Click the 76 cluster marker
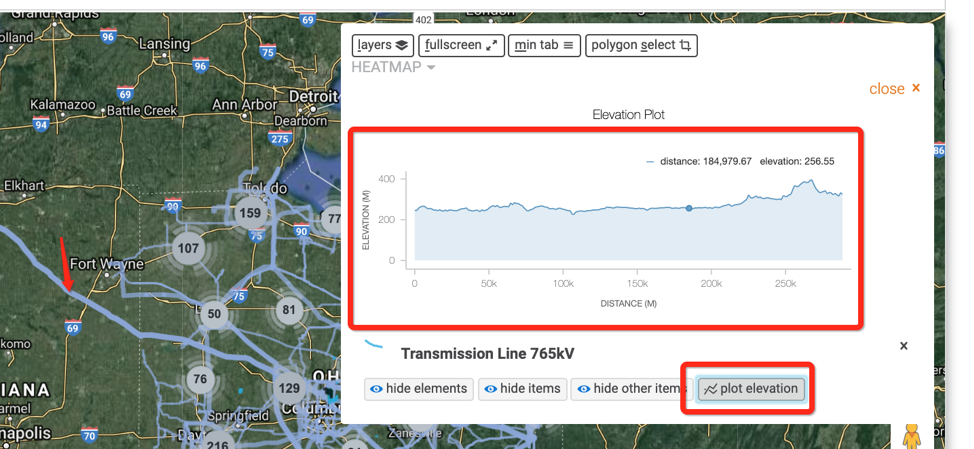The height and width of the screenshot is (449, 974). pos(200,379)
